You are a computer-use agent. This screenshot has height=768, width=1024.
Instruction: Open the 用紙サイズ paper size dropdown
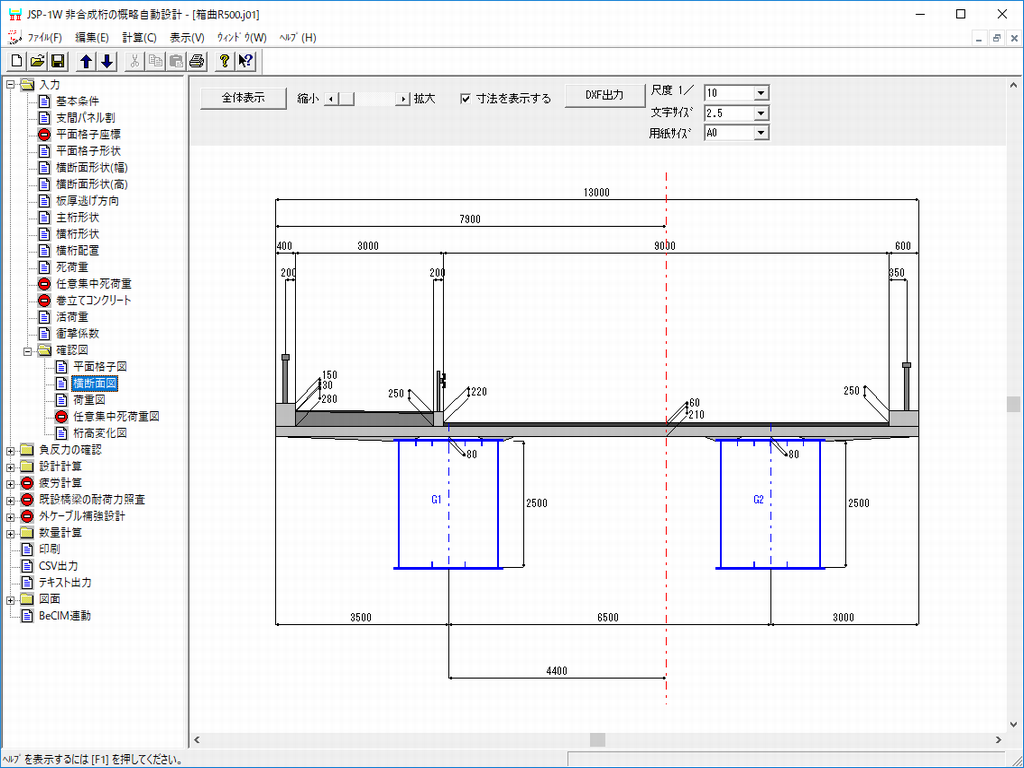point(761,133)
